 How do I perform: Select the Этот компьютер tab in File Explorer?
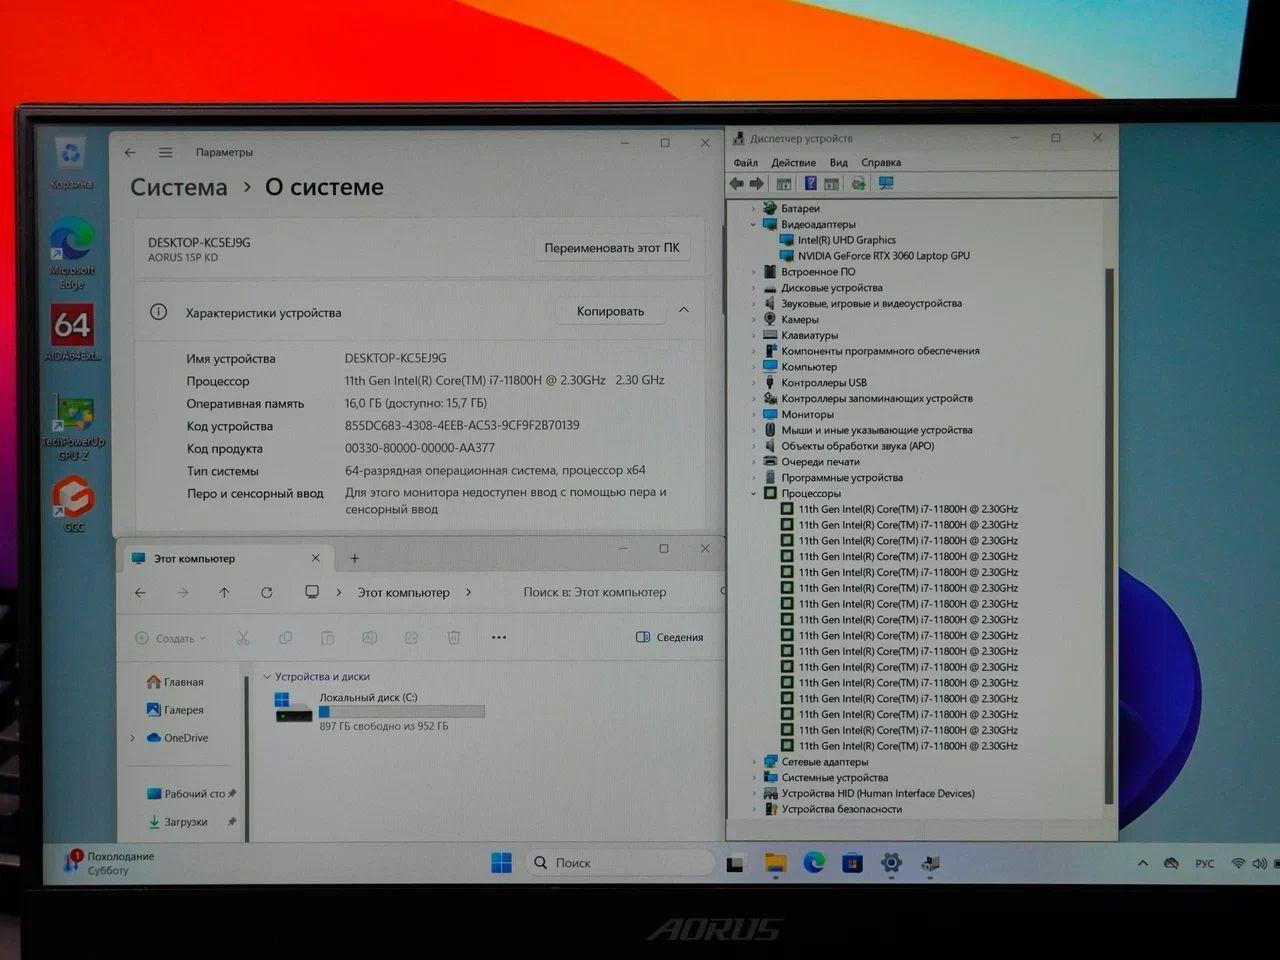pos(226,558)
